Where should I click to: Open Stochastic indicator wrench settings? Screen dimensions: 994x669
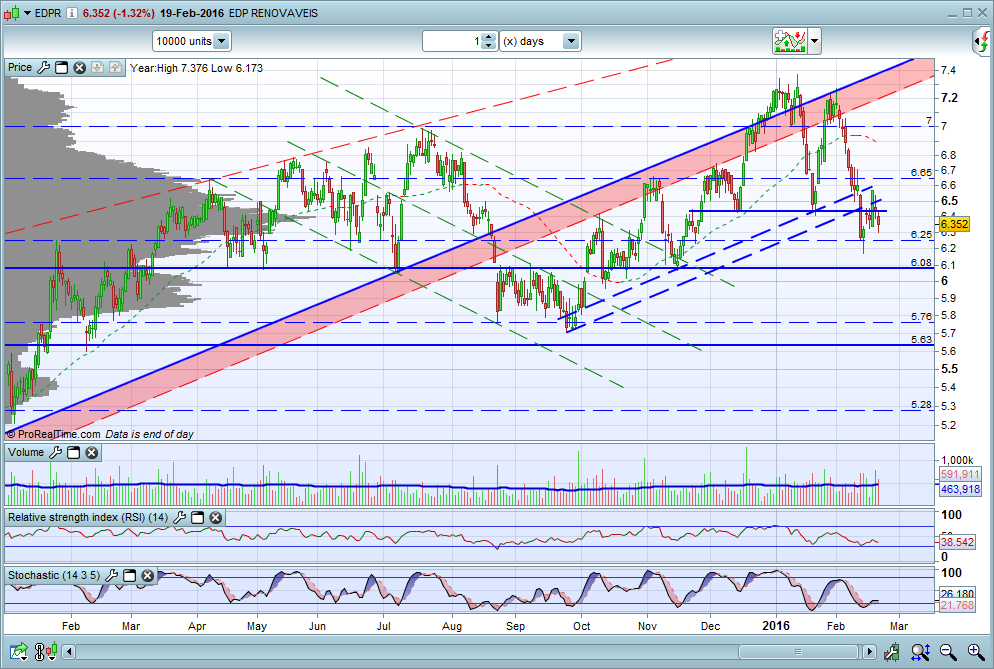tap(112, 575)
